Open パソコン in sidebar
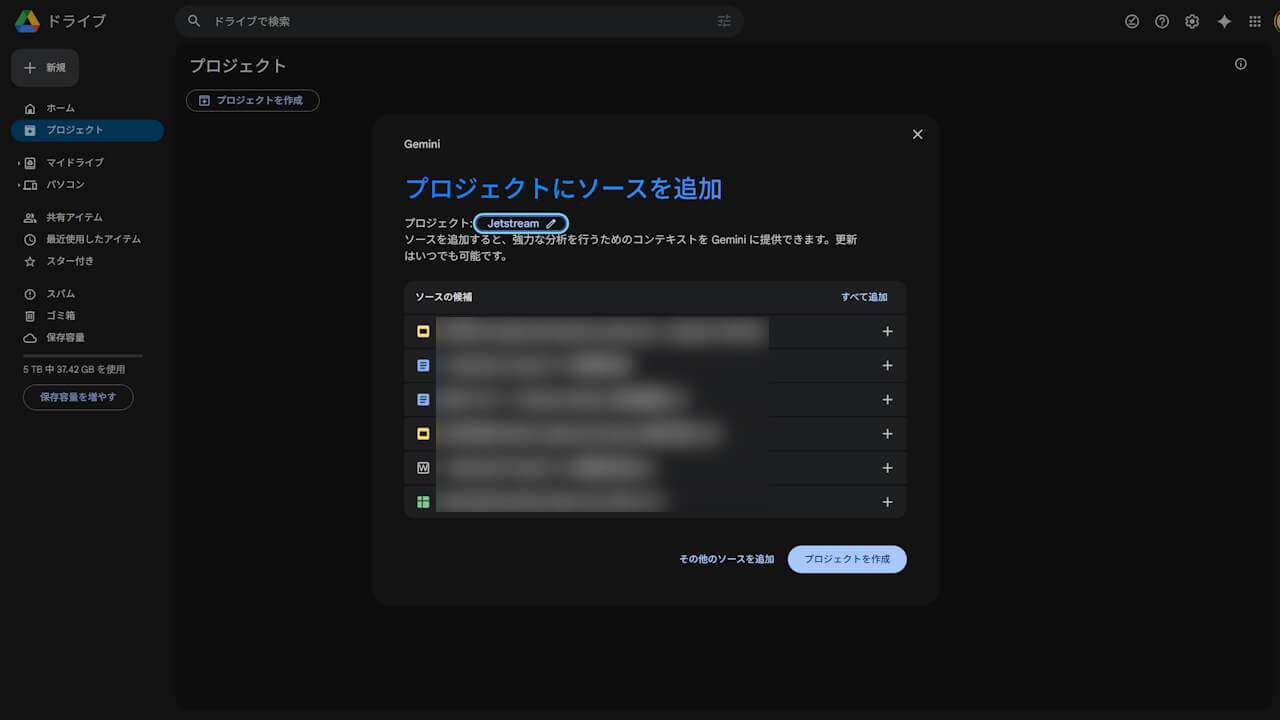 65,184
